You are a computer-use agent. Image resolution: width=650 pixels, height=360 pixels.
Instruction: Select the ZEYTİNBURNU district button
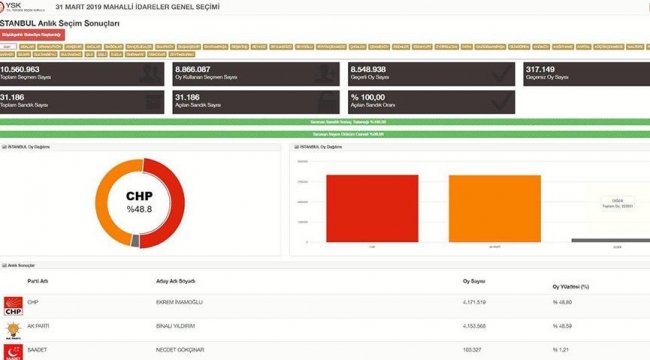(182, 54)
